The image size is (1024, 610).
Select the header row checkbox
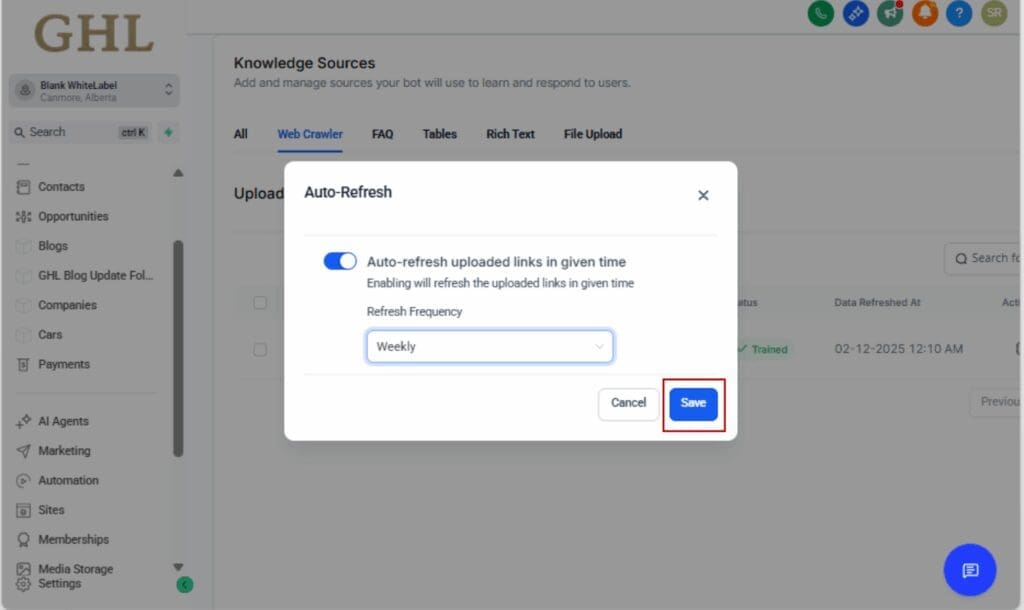[260, 302]
